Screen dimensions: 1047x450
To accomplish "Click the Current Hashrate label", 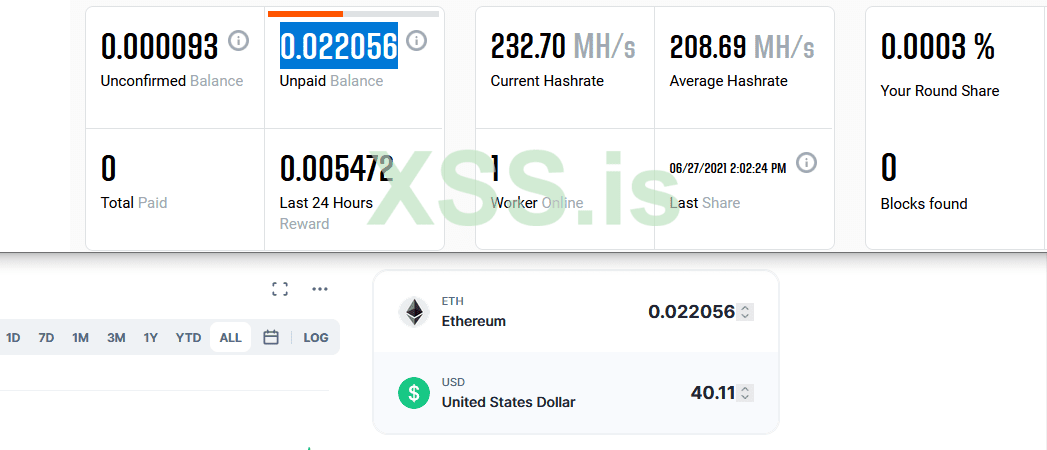I will 547,81.
